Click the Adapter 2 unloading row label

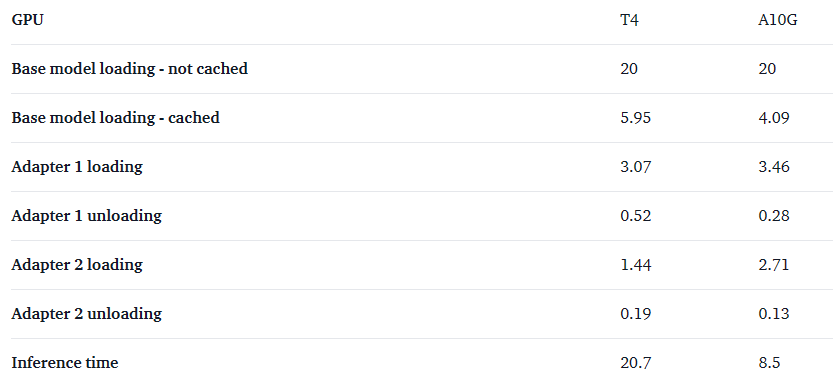tap(87, 313)
